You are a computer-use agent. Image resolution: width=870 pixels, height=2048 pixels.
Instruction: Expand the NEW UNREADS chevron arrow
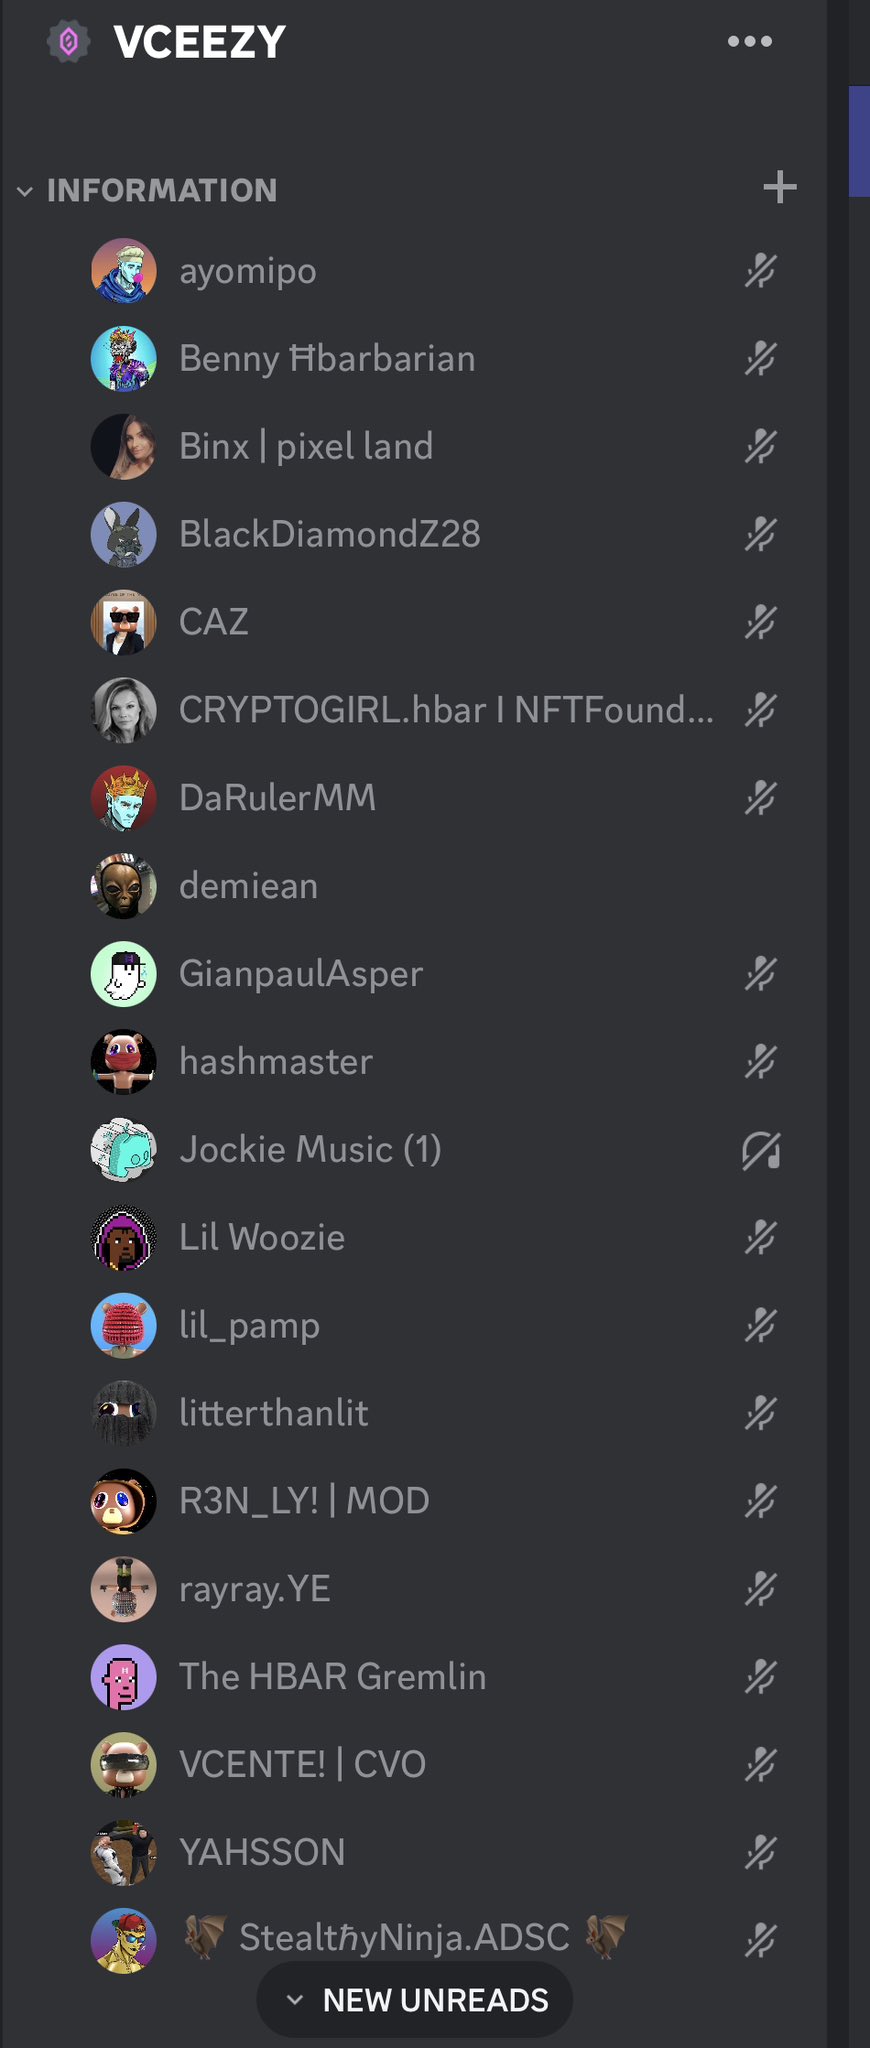click(294, 2000)
